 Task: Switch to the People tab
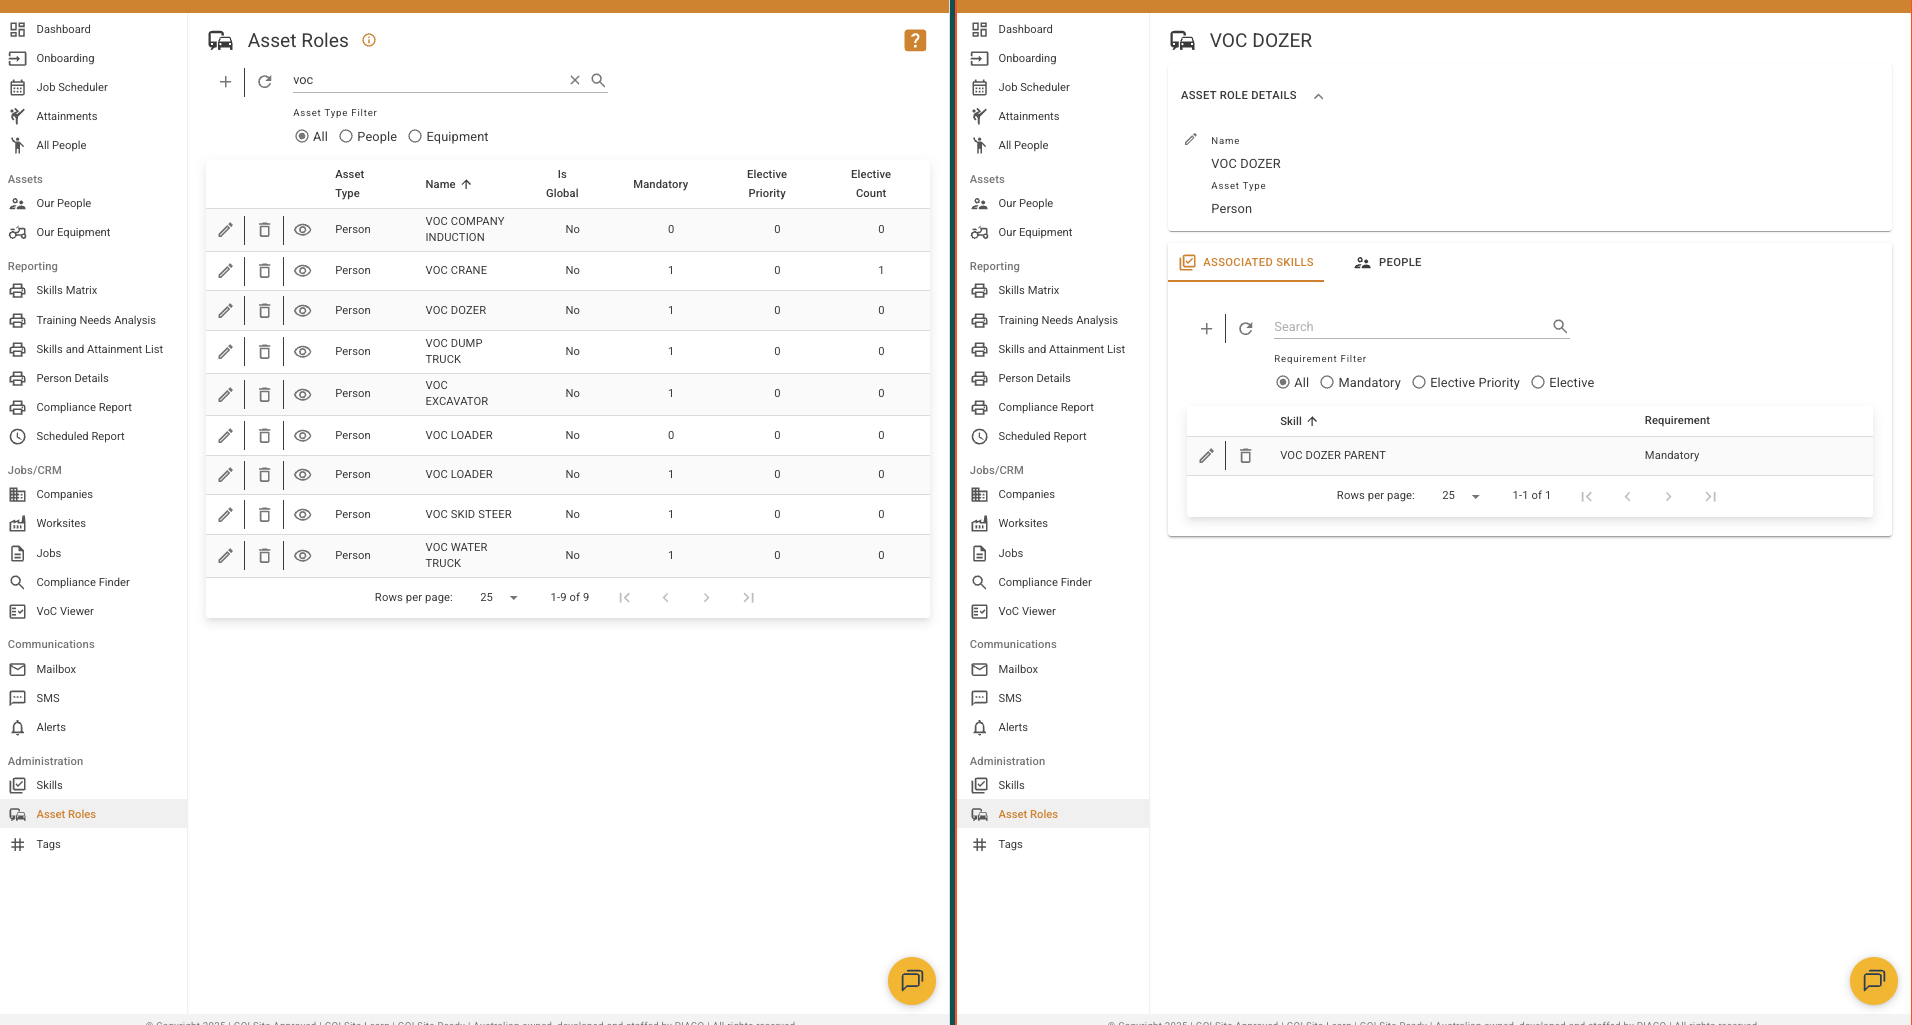[1387, 263]
